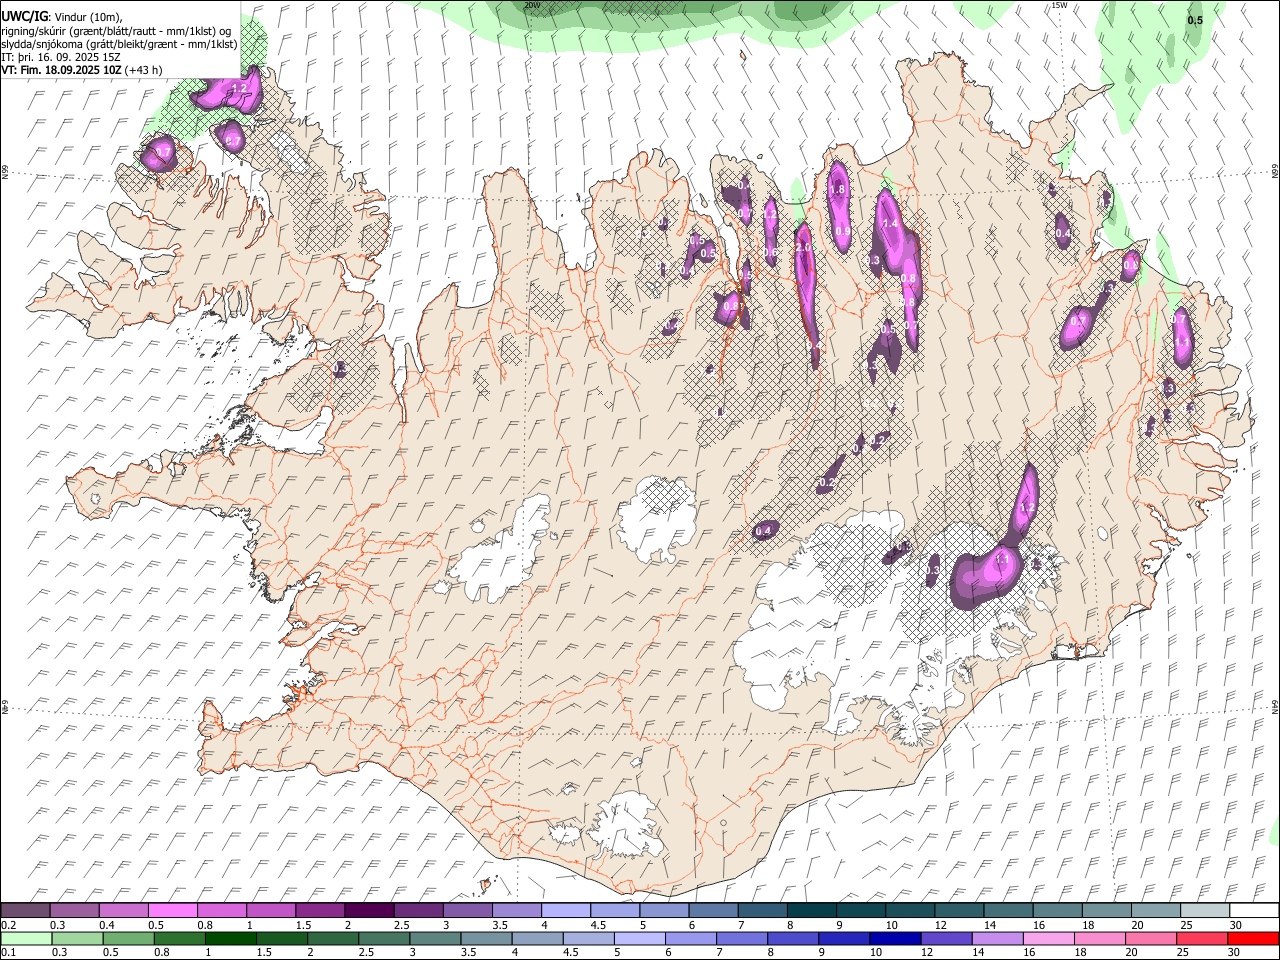Select the darkest purple upper swatch from 2 to 2.5
1280x960 pixels.
(368, 911)
